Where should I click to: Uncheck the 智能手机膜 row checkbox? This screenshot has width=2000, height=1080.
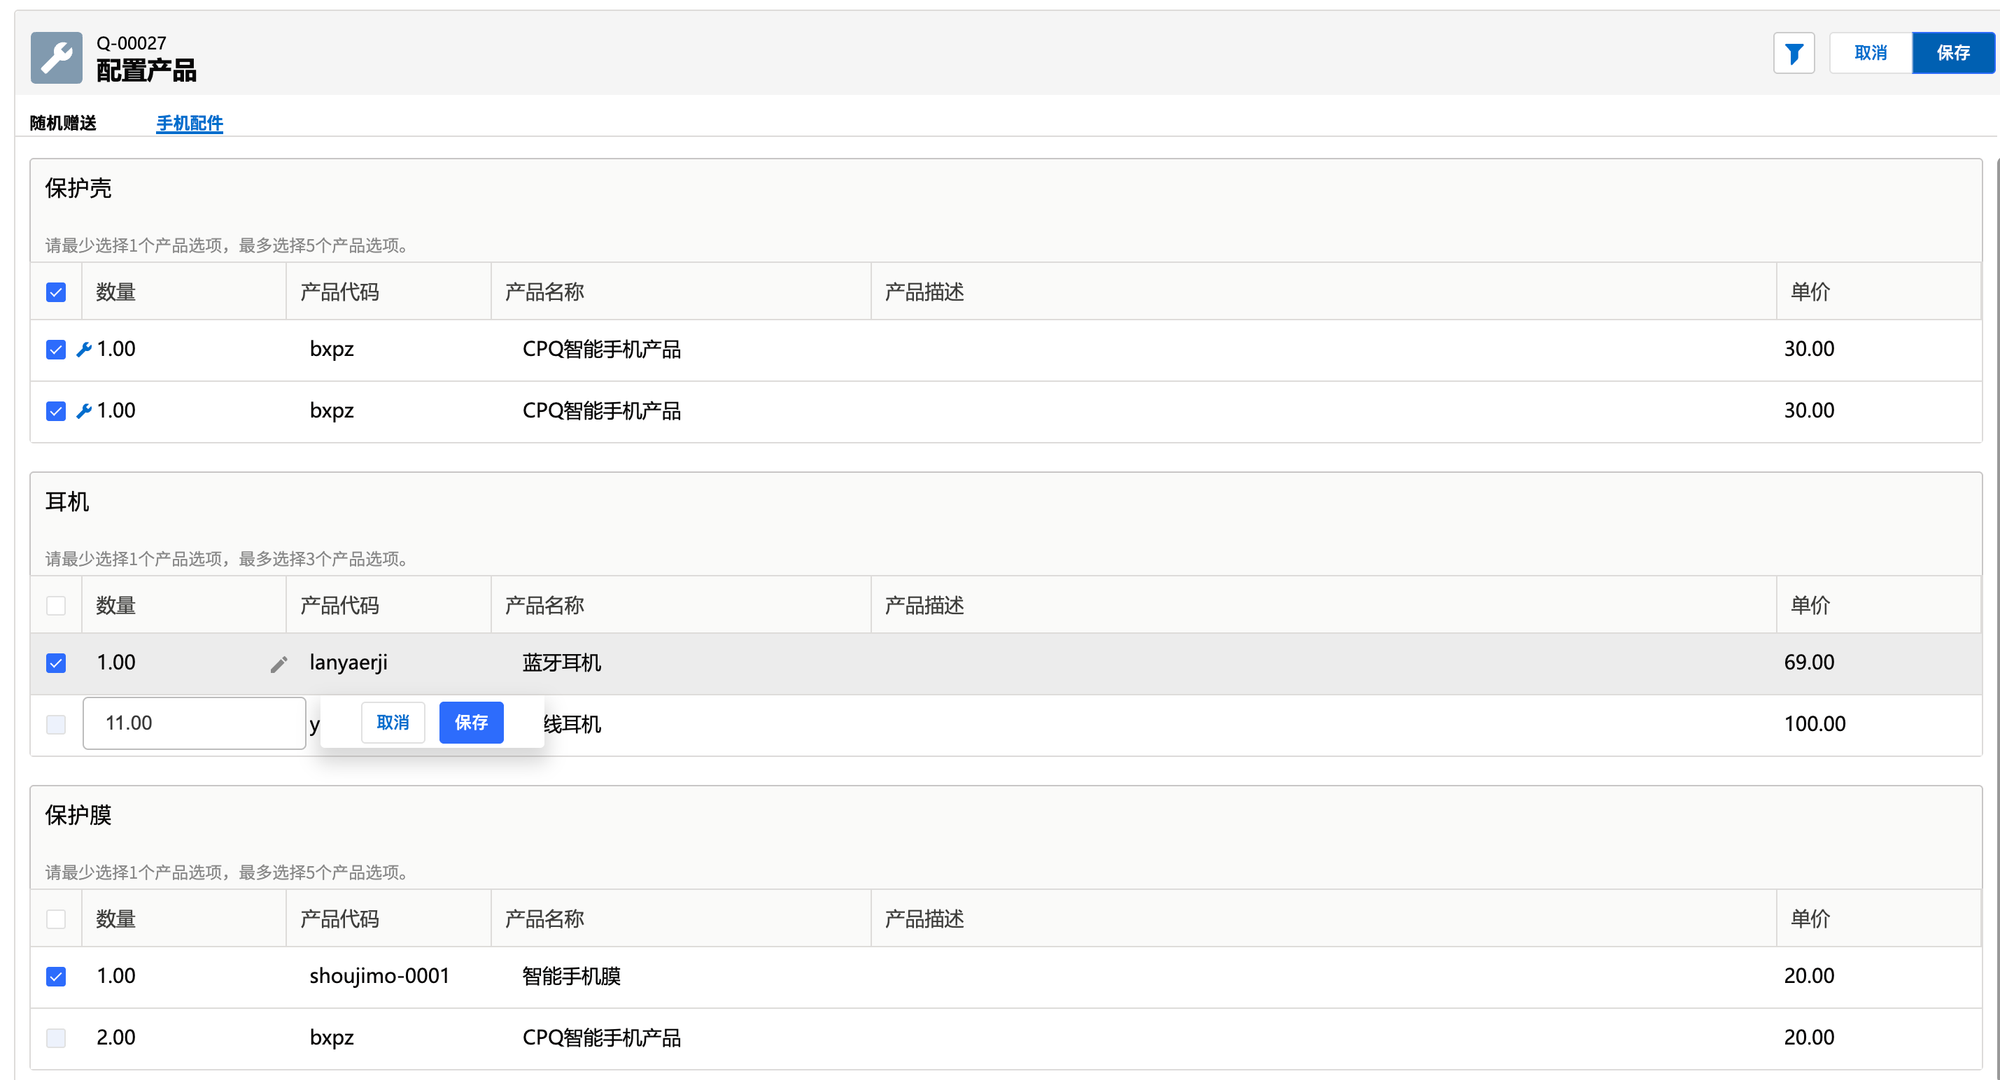pyautogui.click(x=56, y=976)
